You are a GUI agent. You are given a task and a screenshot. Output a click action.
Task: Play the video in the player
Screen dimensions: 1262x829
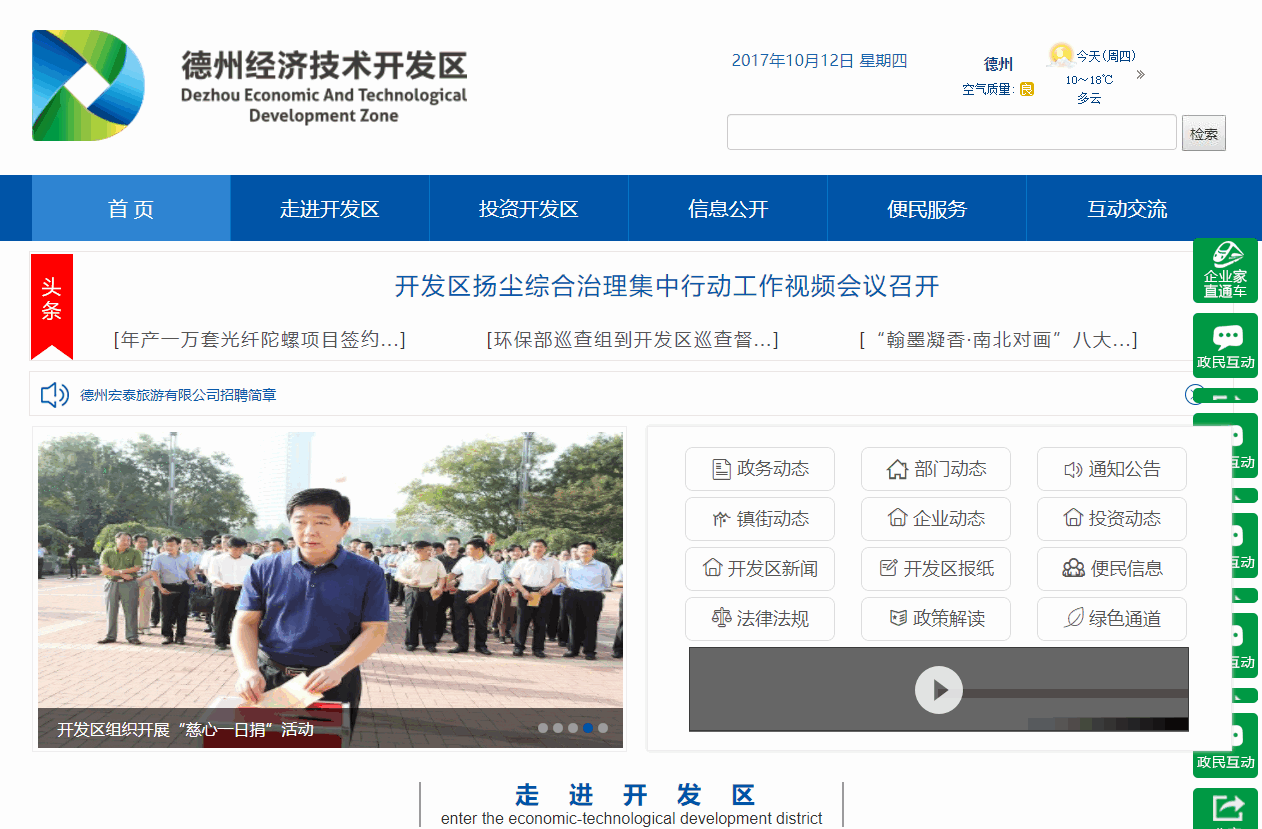click(939, 690)
